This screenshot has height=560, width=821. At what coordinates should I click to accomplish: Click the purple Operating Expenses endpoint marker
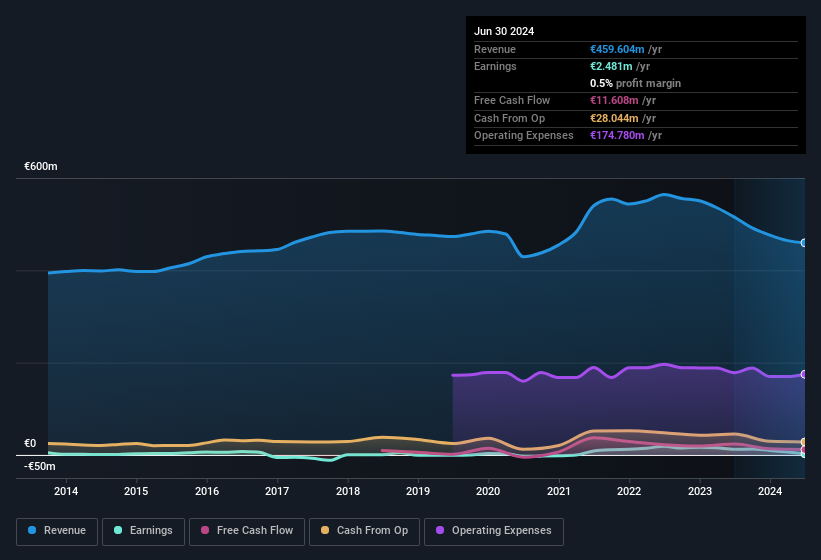click(x=803, y=374)
